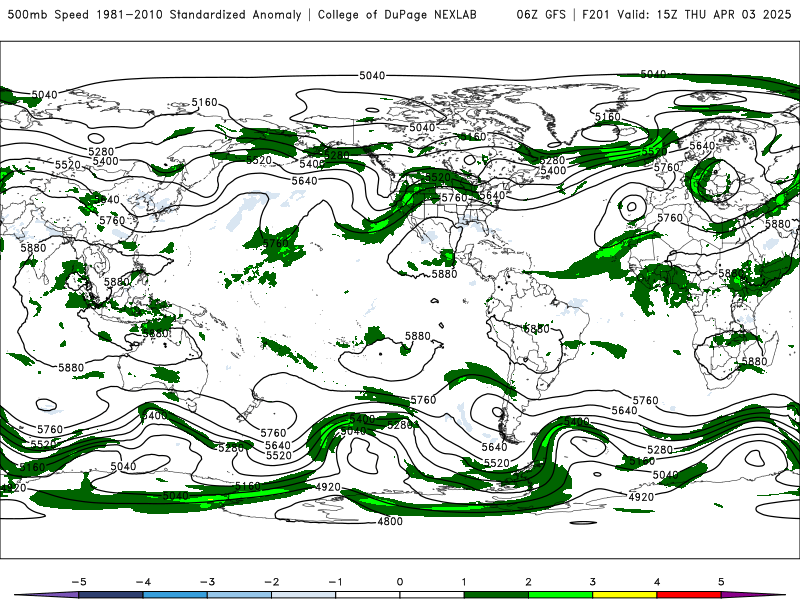Click the '4800' contour label near Antarctica
Viewport: 800px width, 600px height.
point(390,521)
